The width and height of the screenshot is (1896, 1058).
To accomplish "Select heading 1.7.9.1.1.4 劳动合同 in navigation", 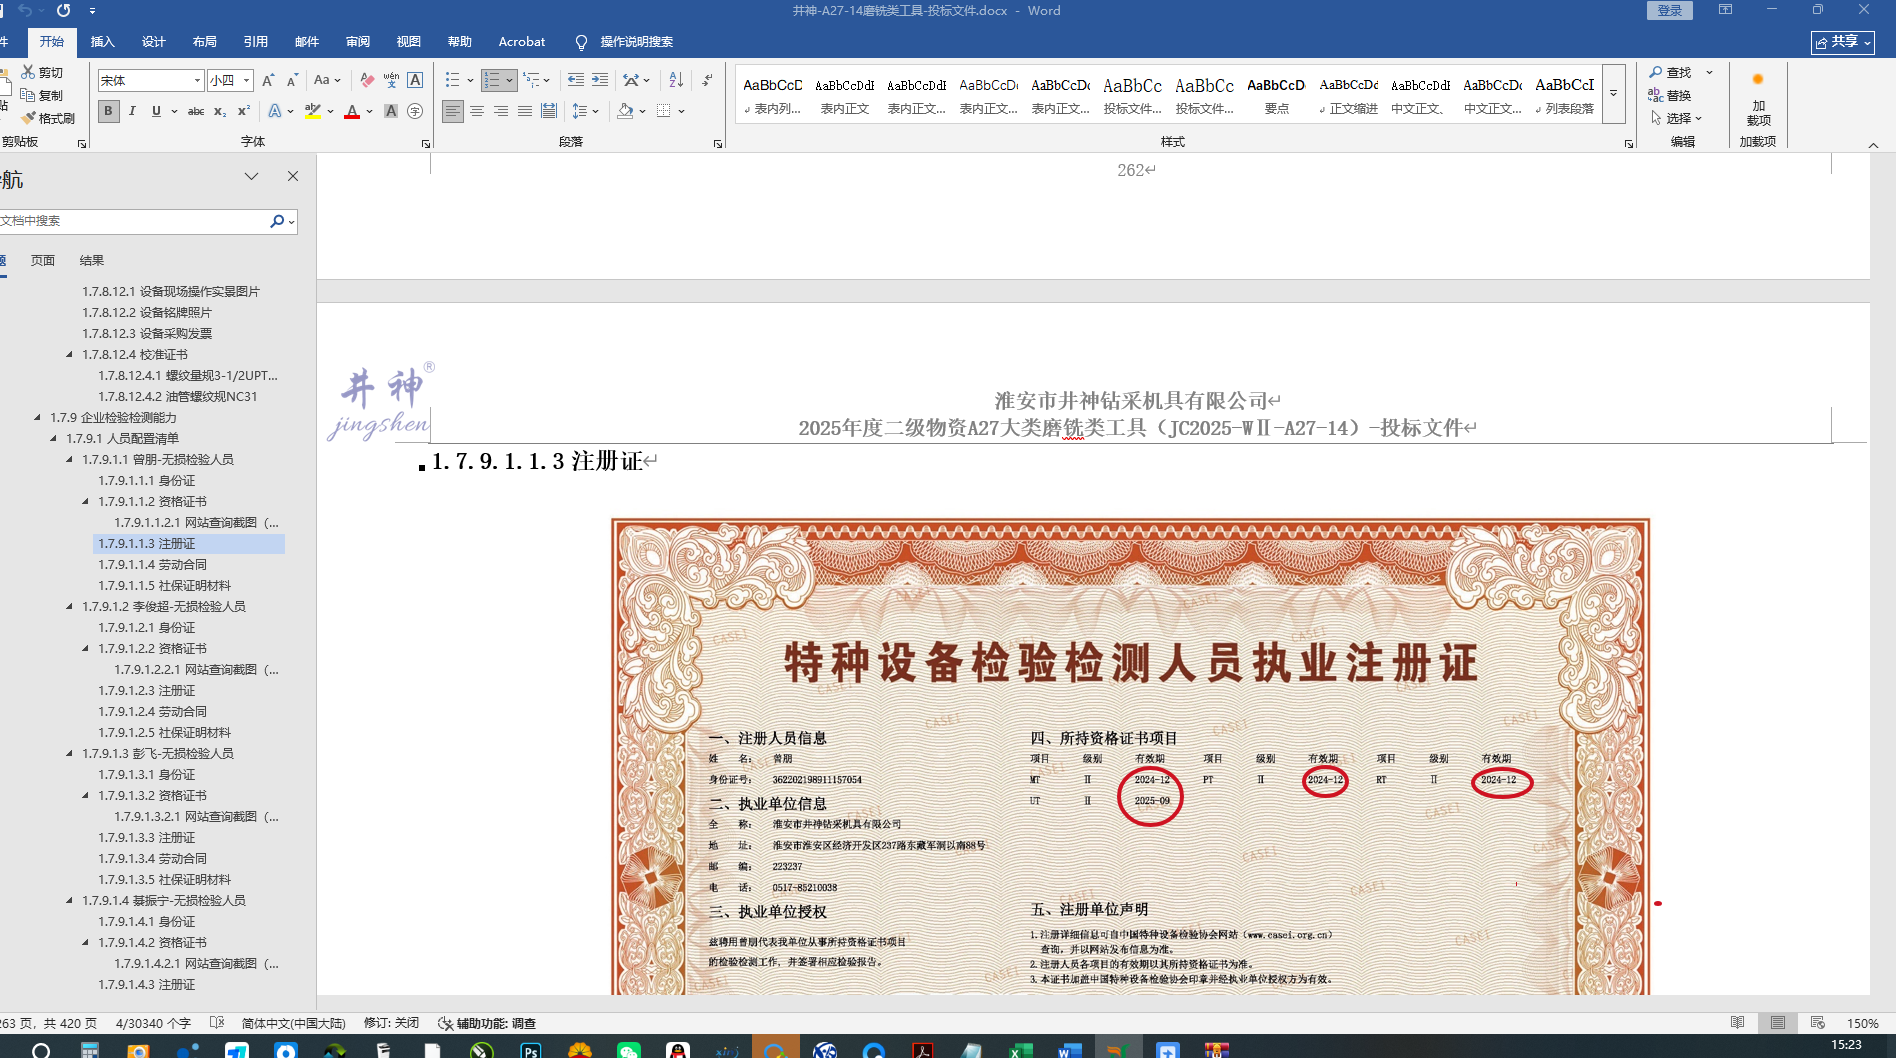I will pyautogui.click(x=152, y=565).
